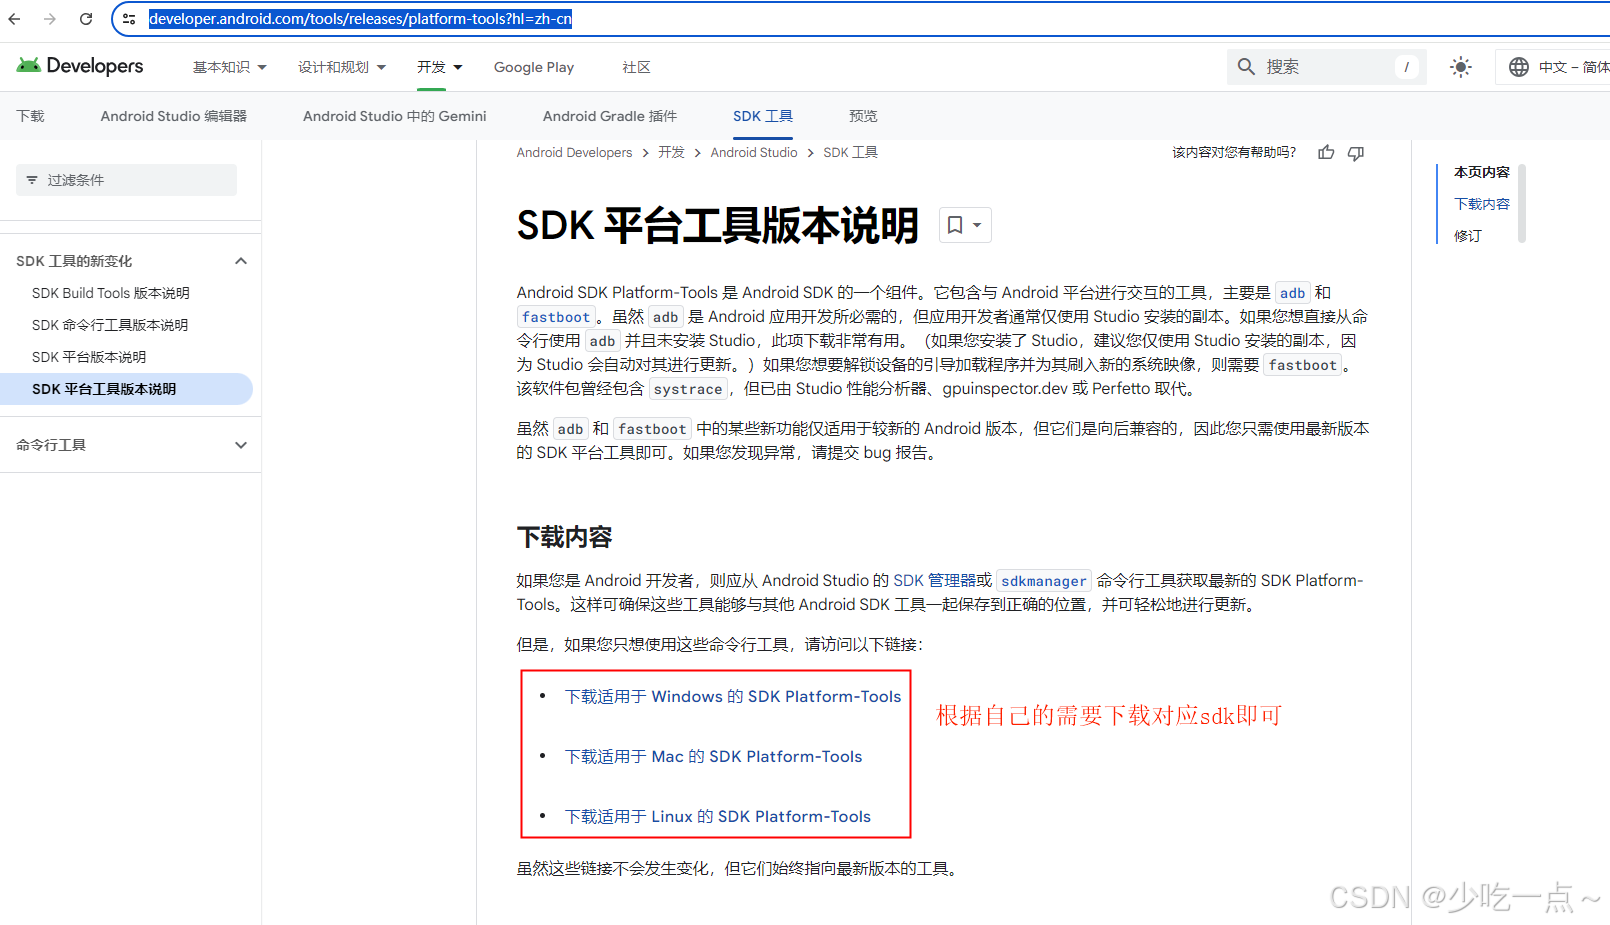
Task: Open the bookmark dropdown arrow
Action: 977,225
